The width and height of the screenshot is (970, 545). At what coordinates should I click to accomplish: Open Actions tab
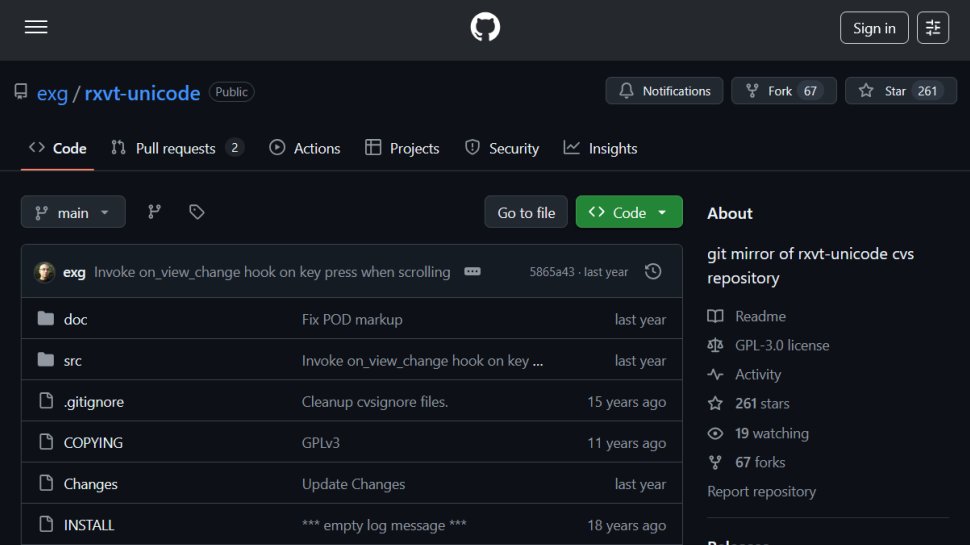[304, 148]
